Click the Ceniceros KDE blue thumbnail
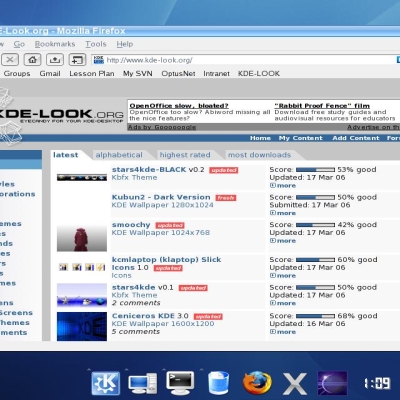Image resolution: width=400 pixels, height=400 pixels. [82, 326]
